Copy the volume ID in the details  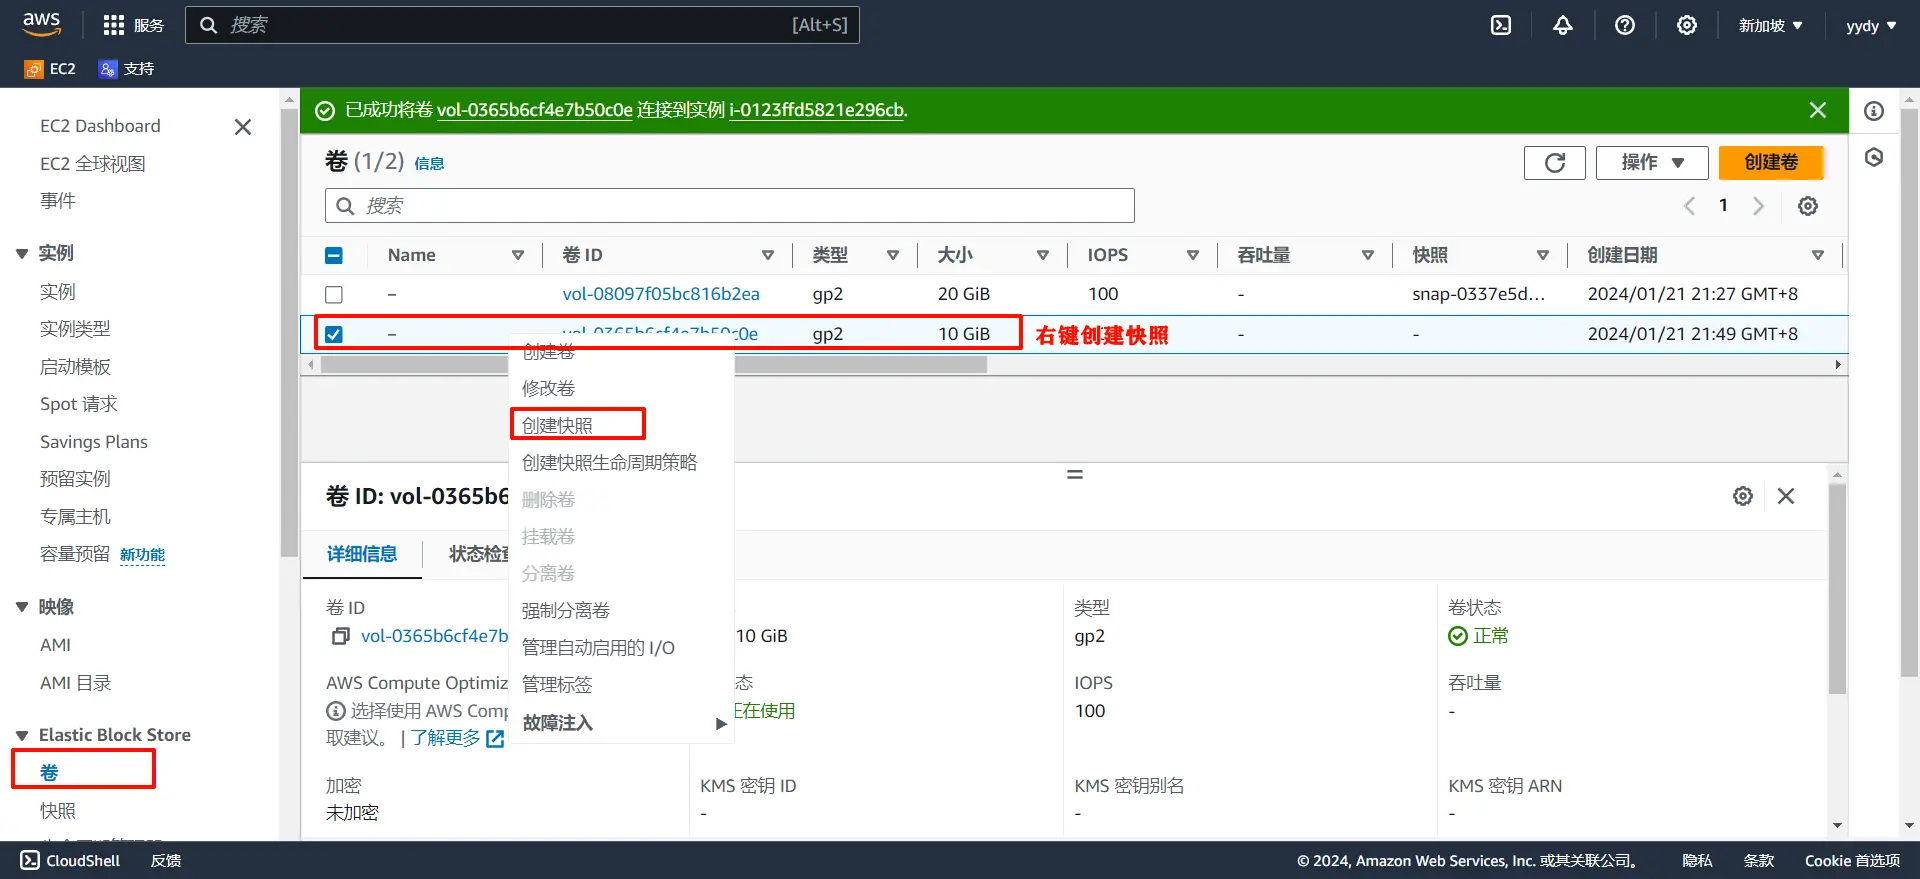[340, 636]
